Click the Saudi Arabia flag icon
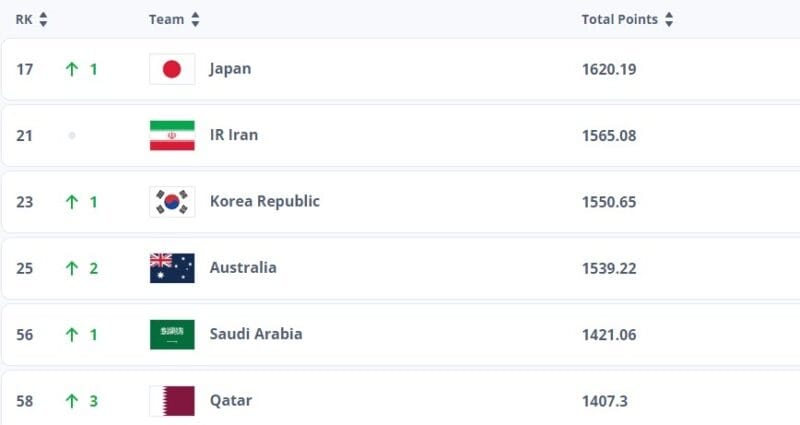This screenshot has height=425, width=800. 172,334
